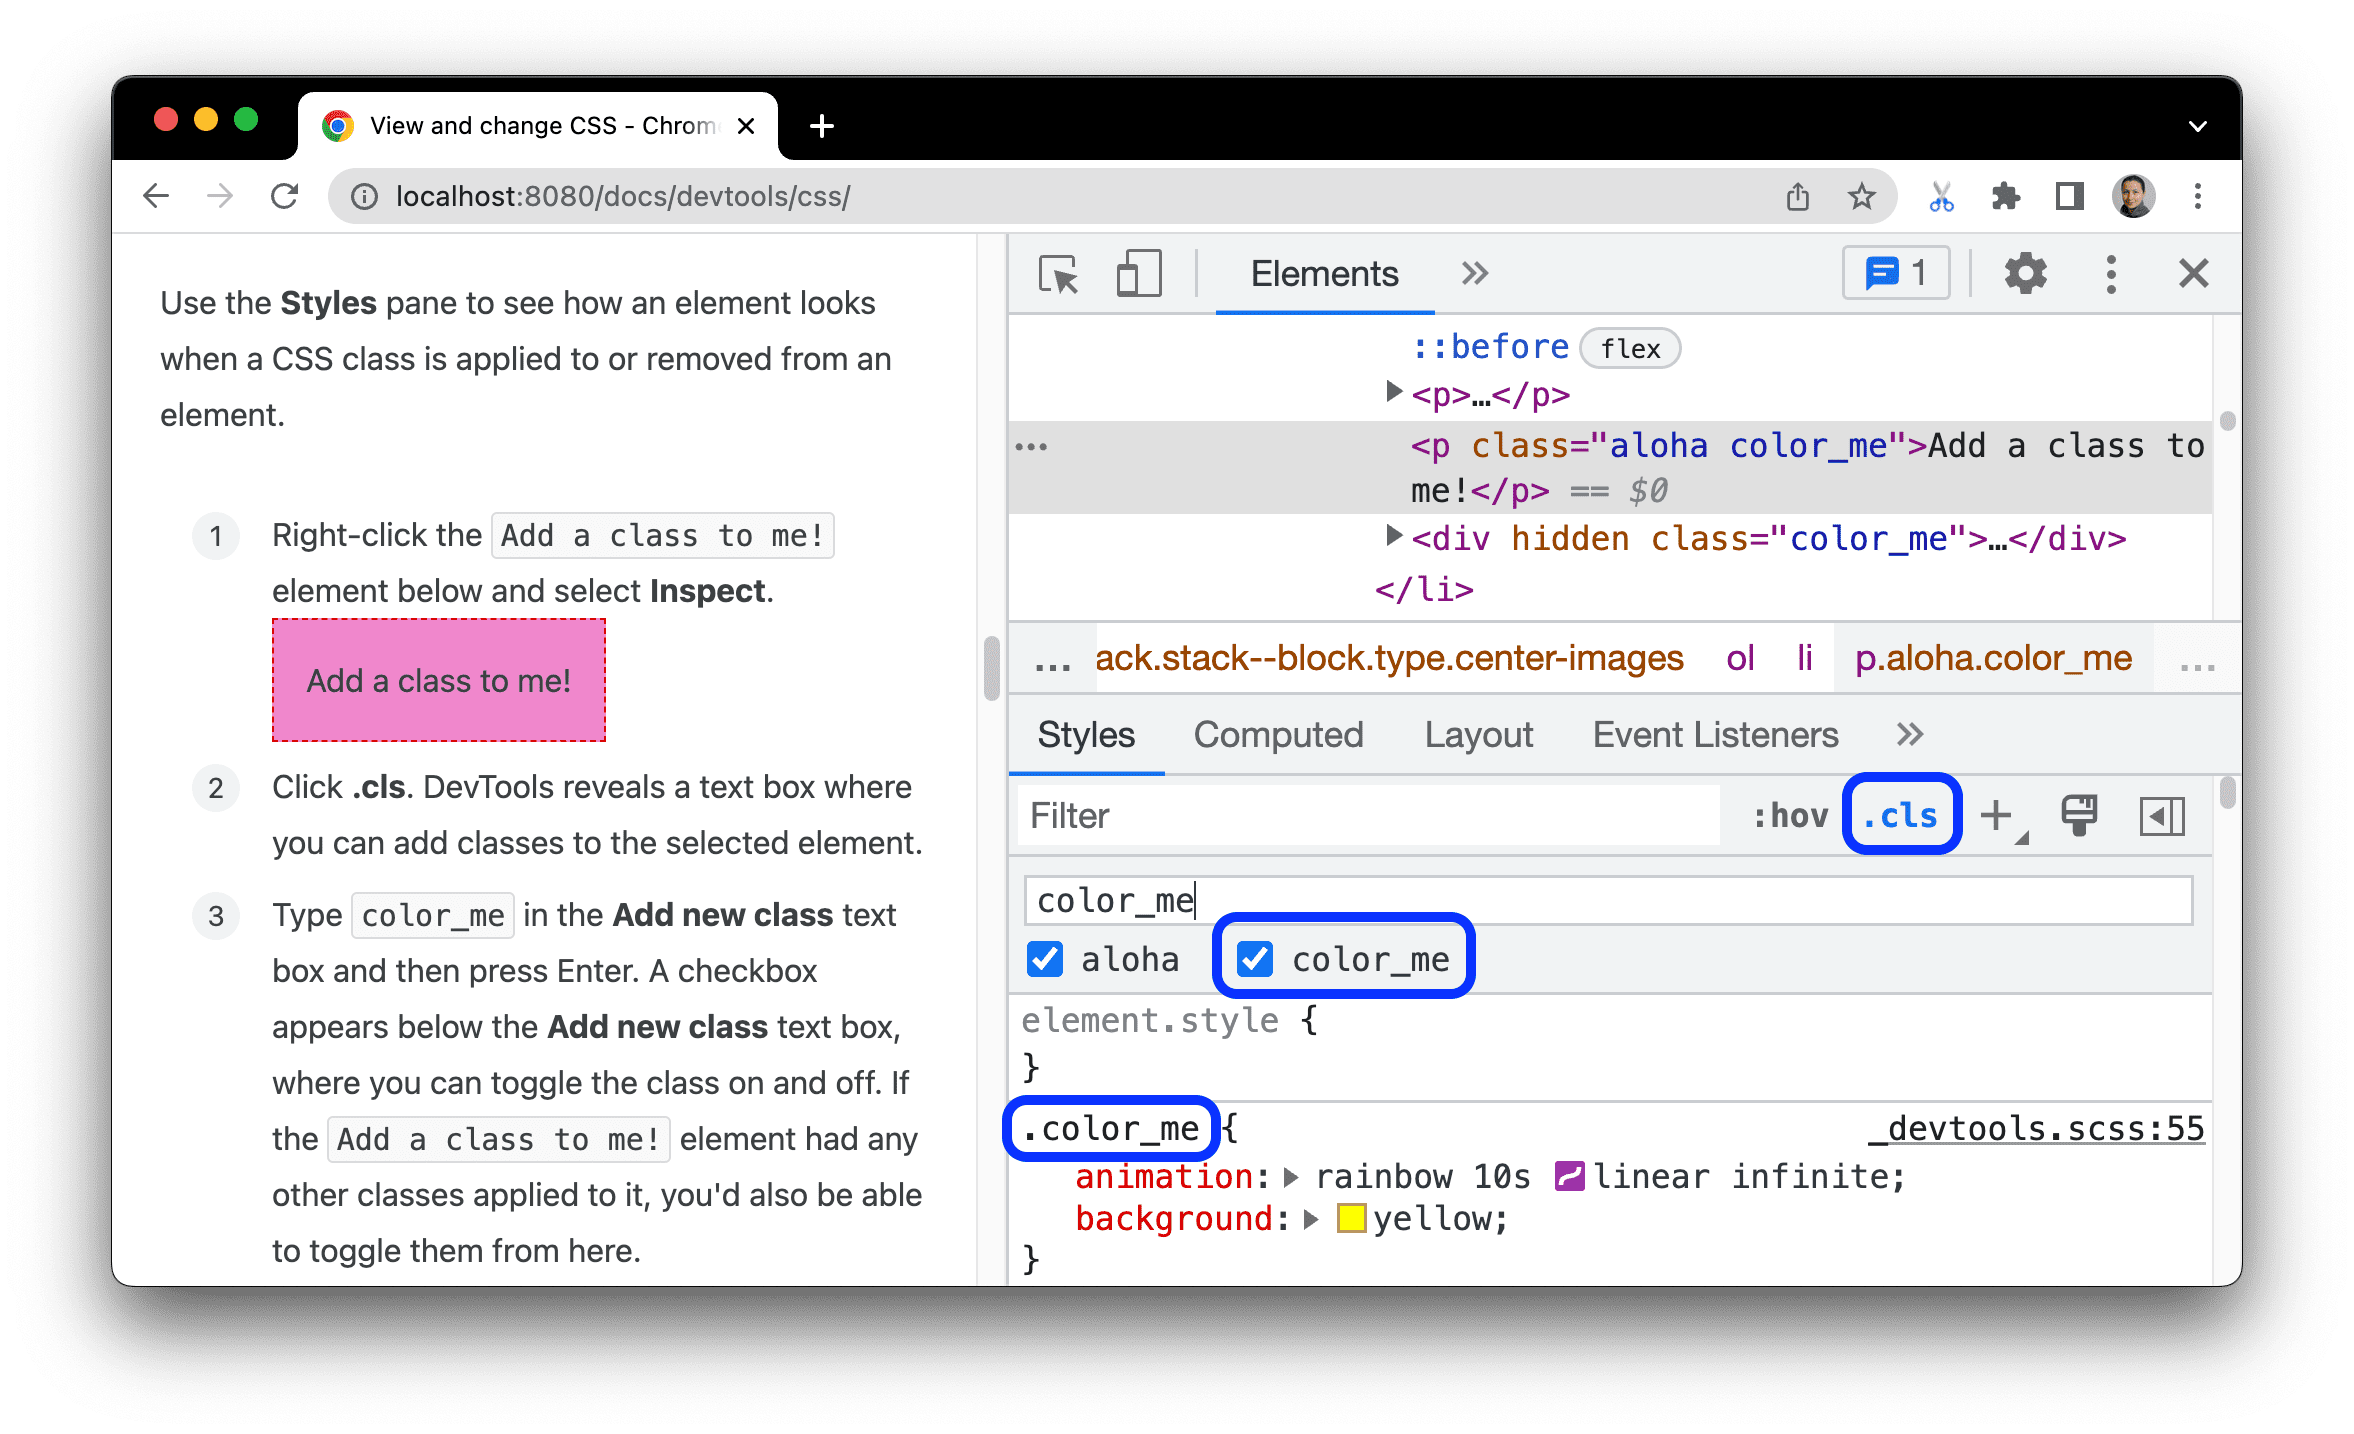The height and width of the screenshot is (1434, 2354).
Task: Click the DevTools close button
Action: [x=2193, y=274]
